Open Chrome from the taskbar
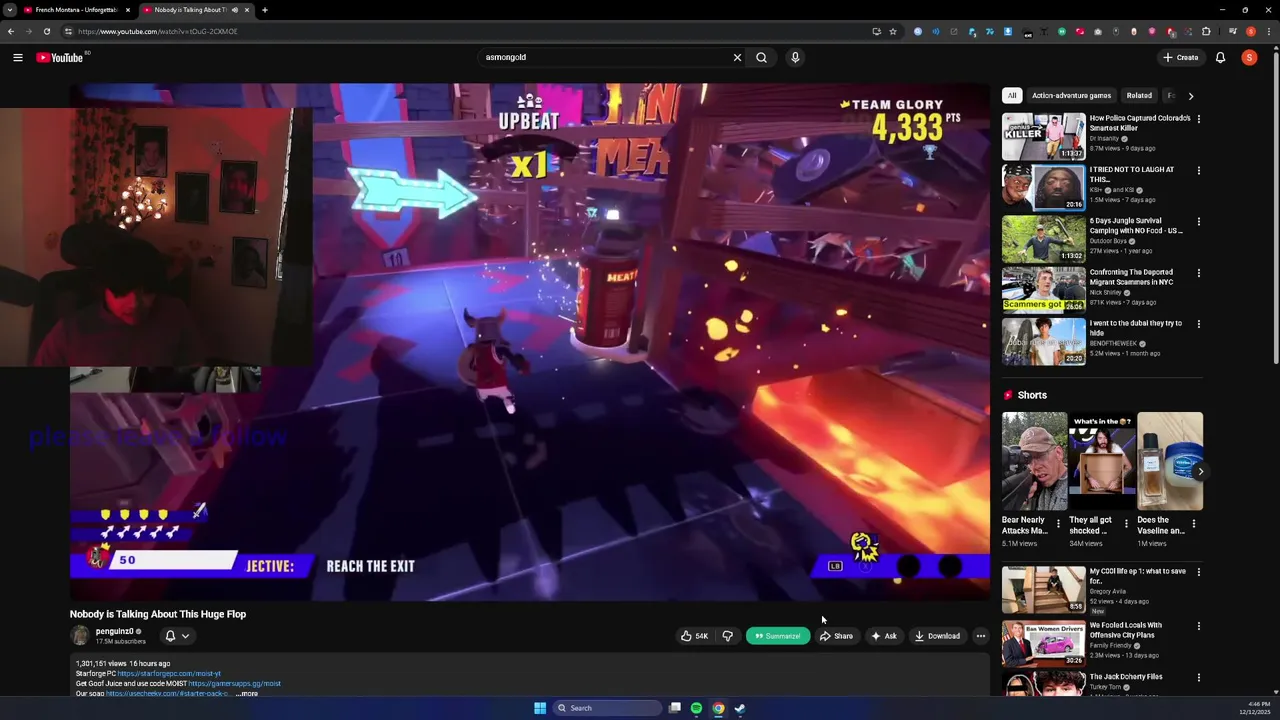1280x720 pixels. pyautogui.click(x=718, y=708)
